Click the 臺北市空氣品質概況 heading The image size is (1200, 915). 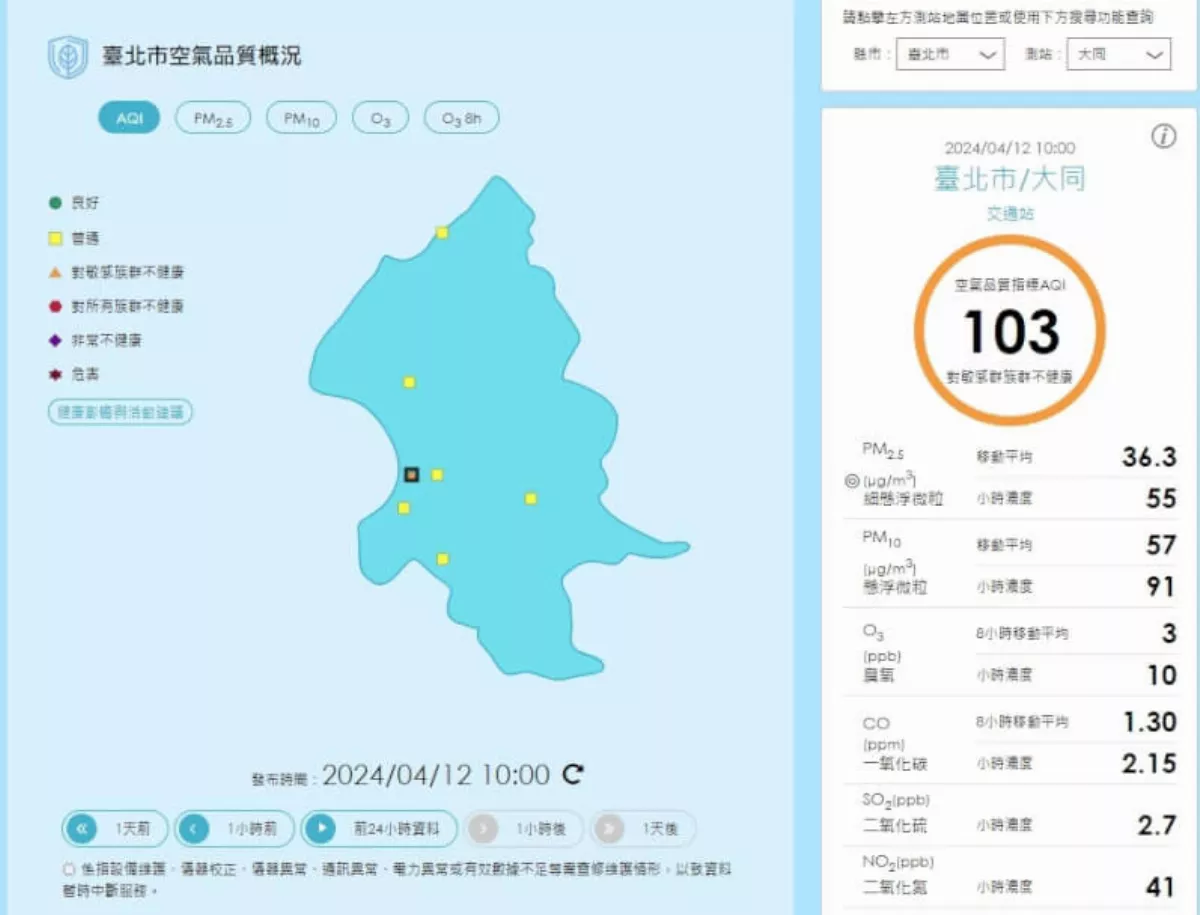click(201, 56)
